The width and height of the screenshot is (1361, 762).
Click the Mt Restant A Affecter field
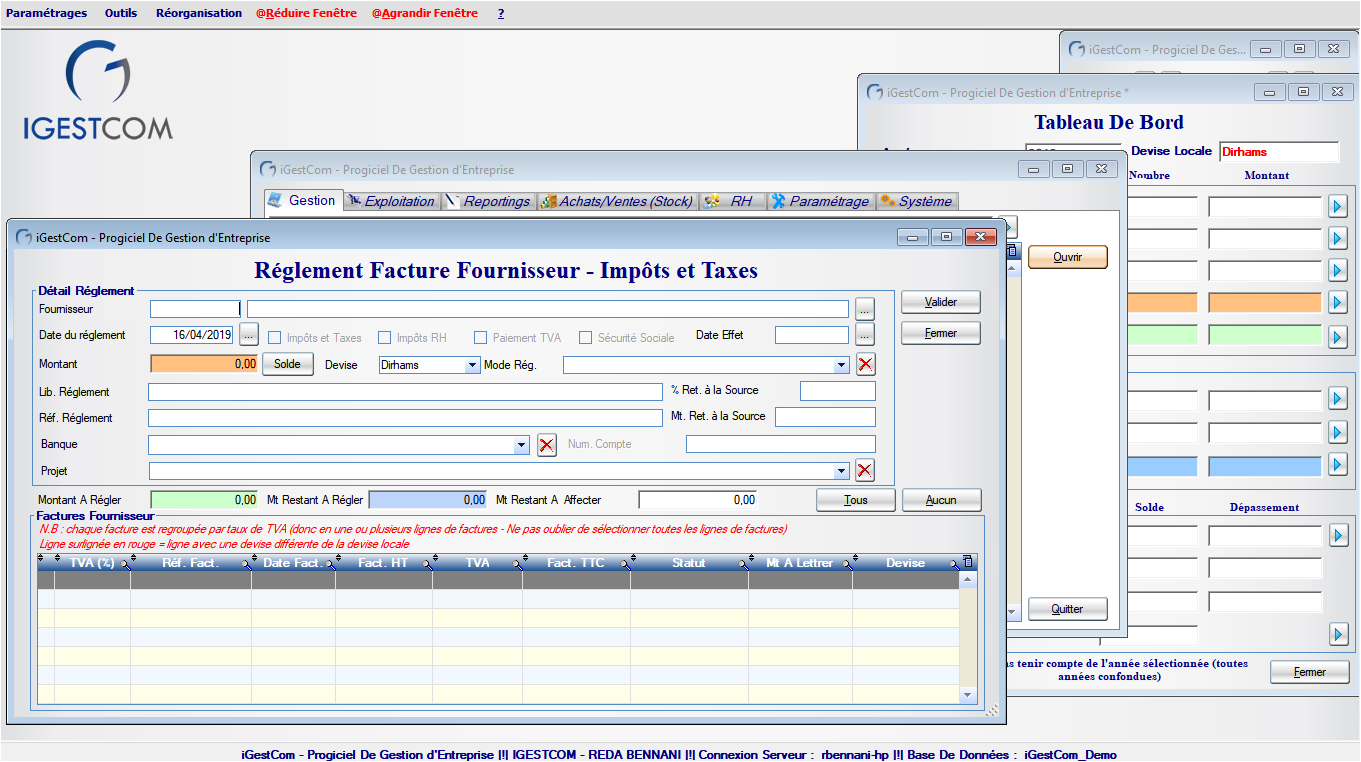[x=698, y=499]
